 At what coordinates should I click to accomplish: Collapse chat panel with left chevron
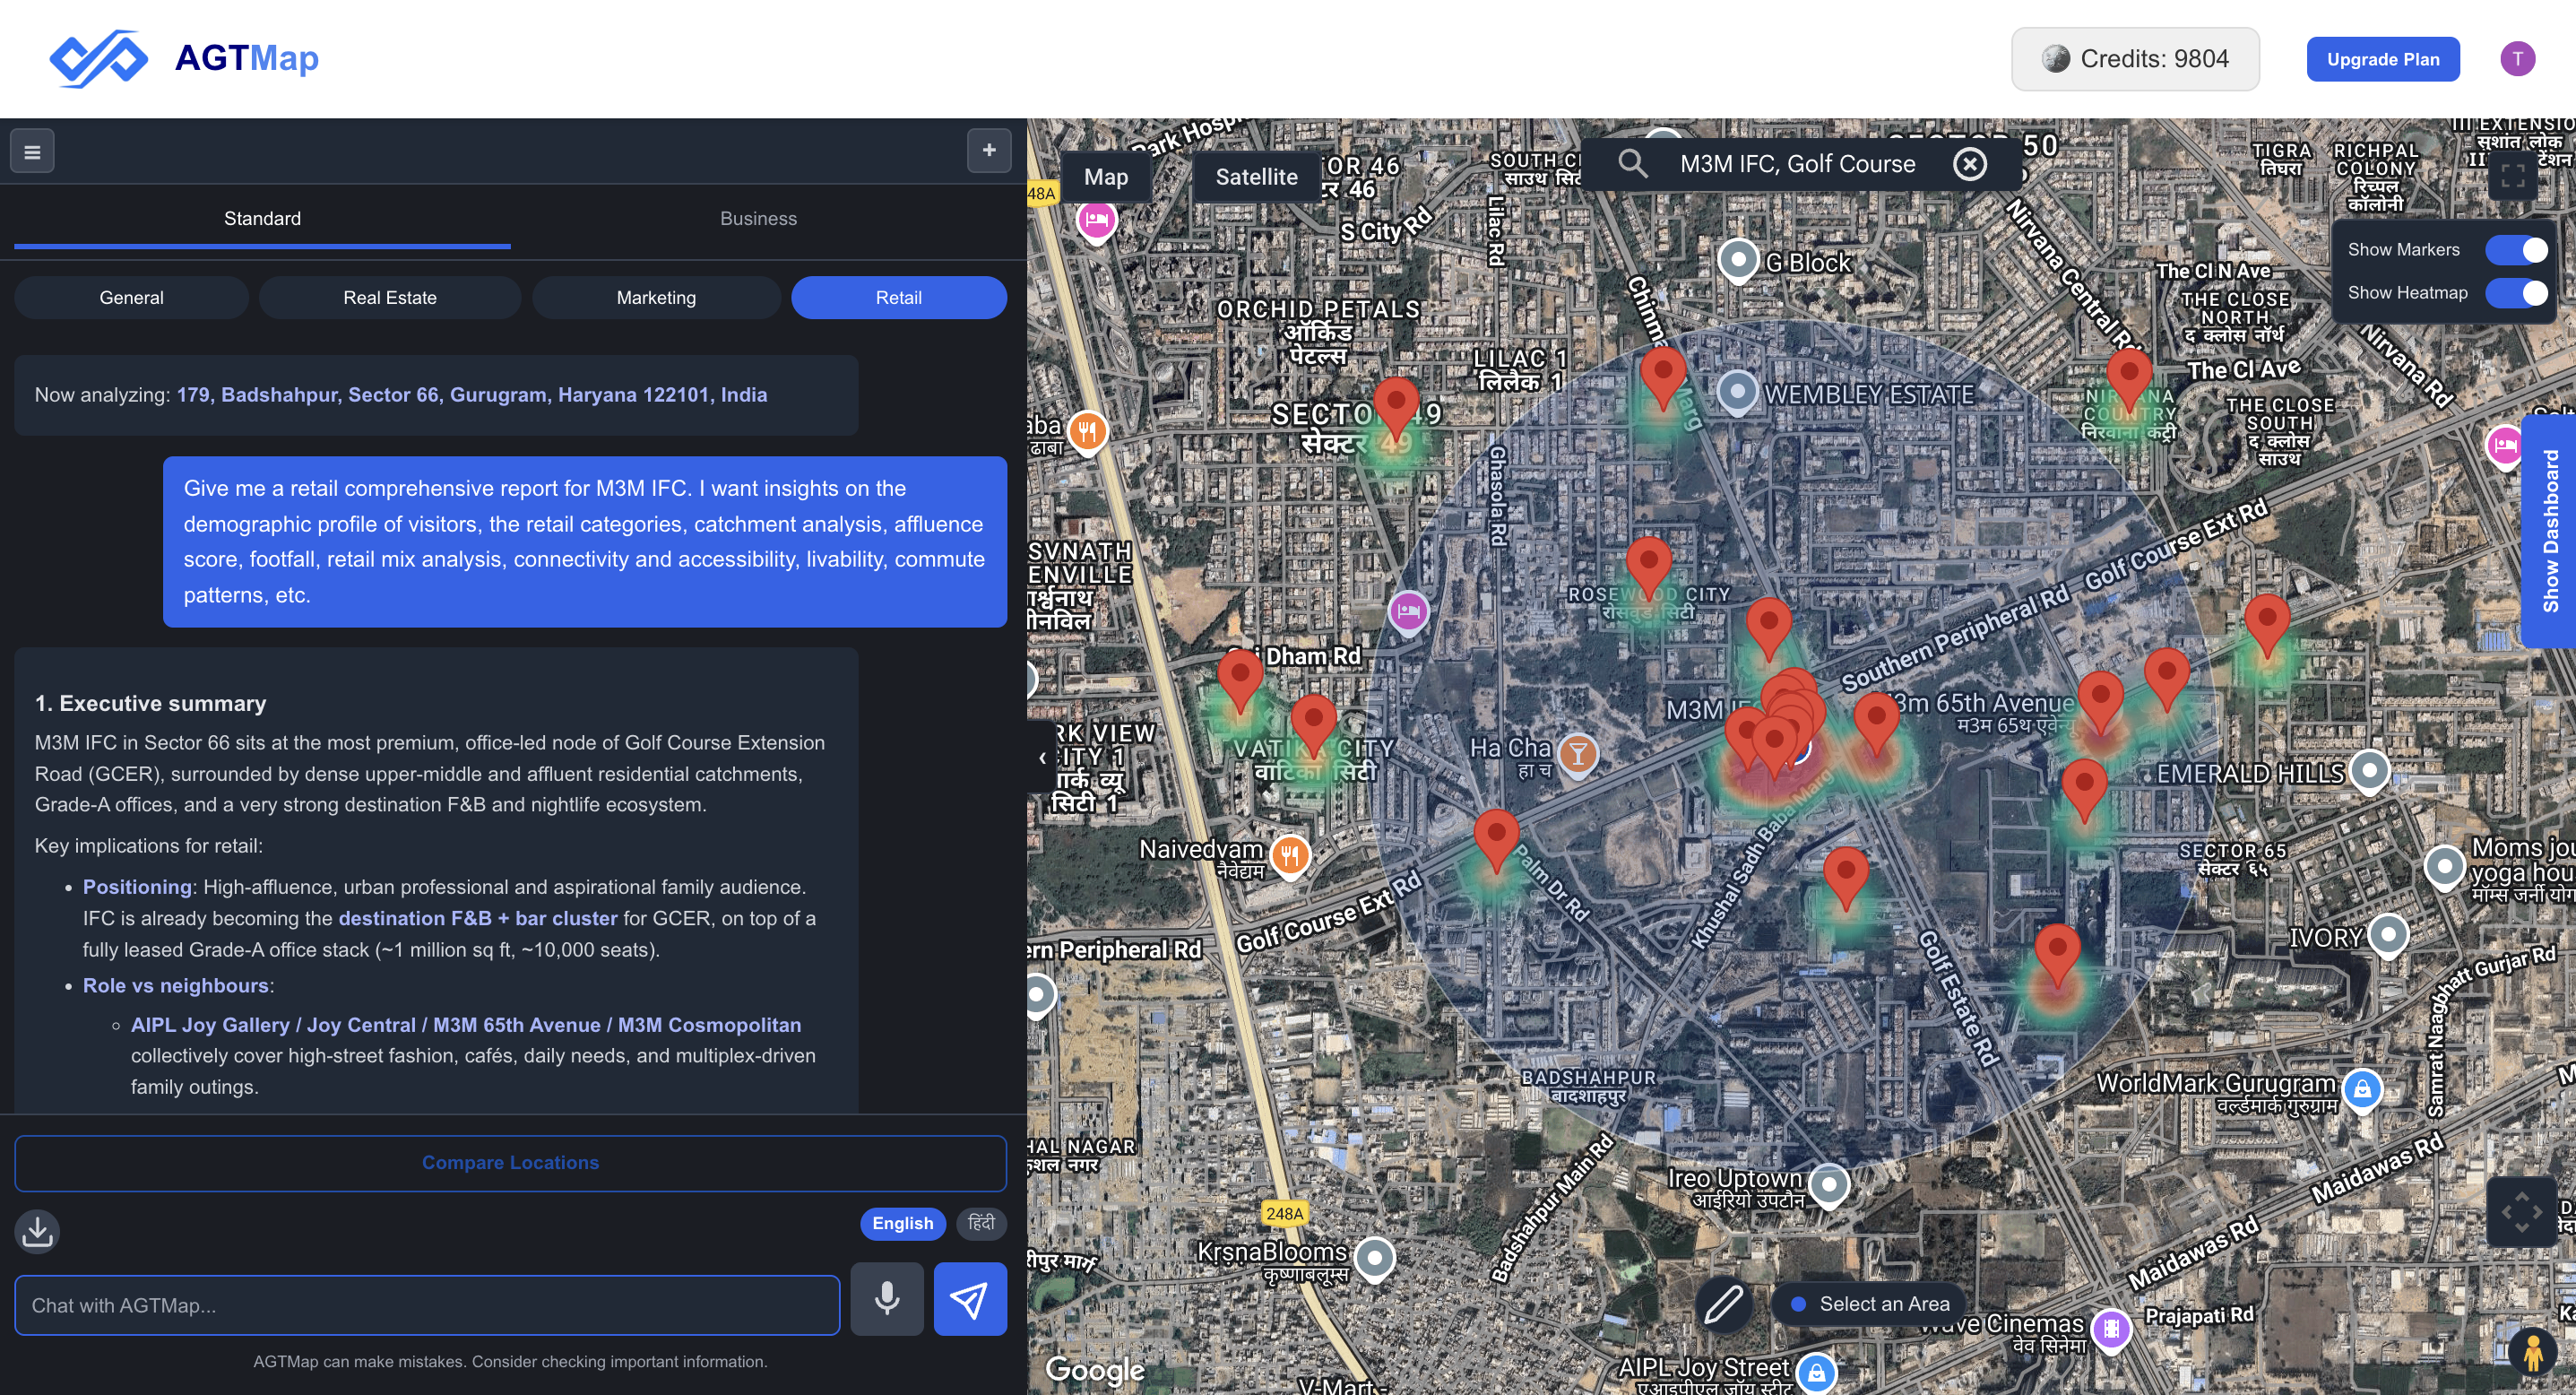click(x=1042, y=758)
